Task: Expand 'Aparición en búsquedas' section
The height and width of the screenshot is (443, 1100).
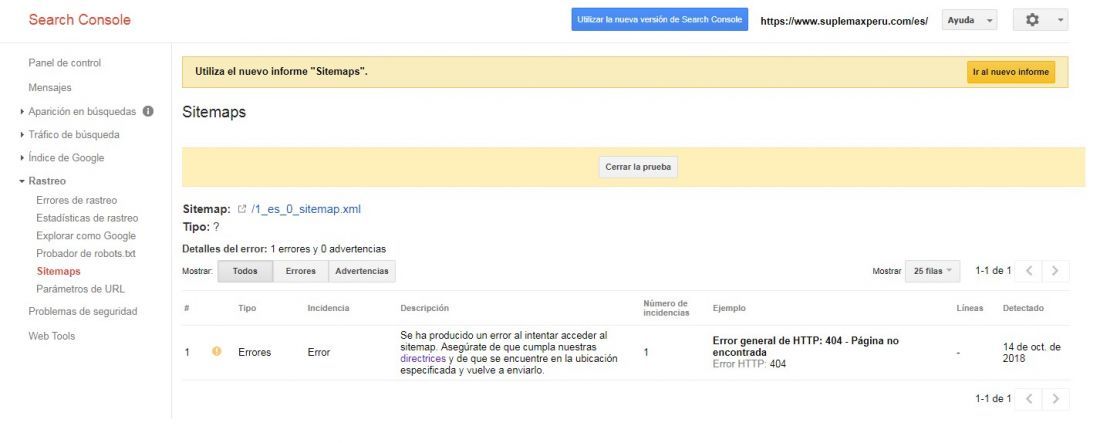Action: (82, 111)
